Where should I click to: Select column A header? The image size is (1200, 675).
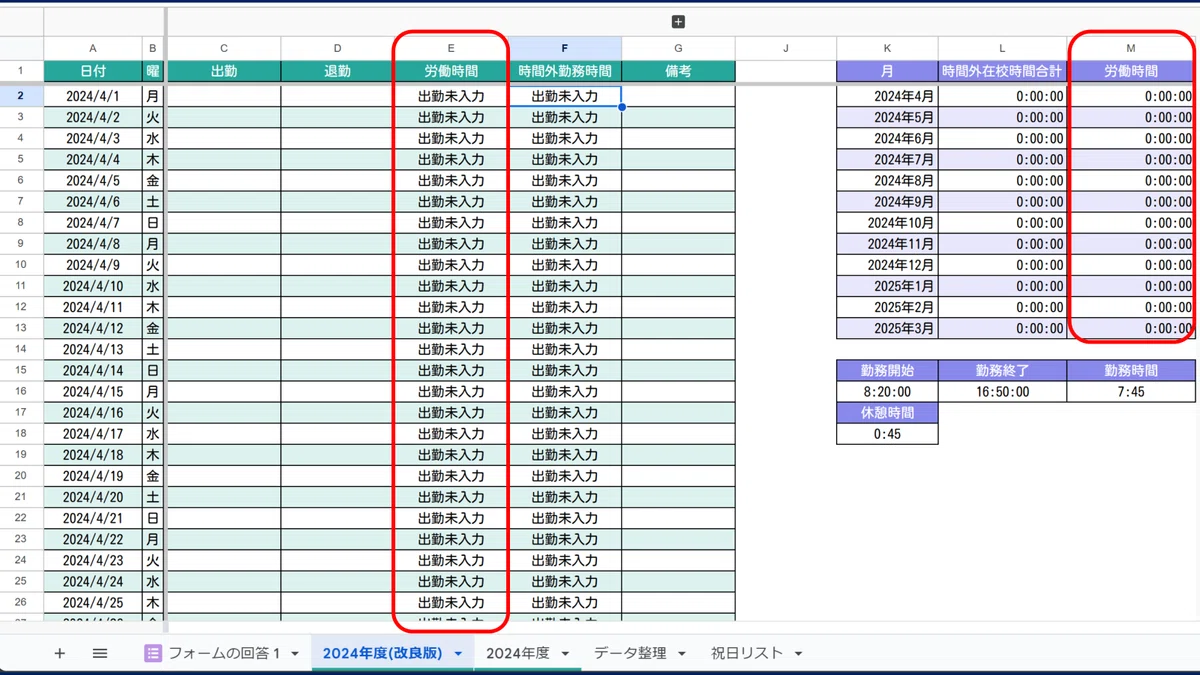click(93, 48)
